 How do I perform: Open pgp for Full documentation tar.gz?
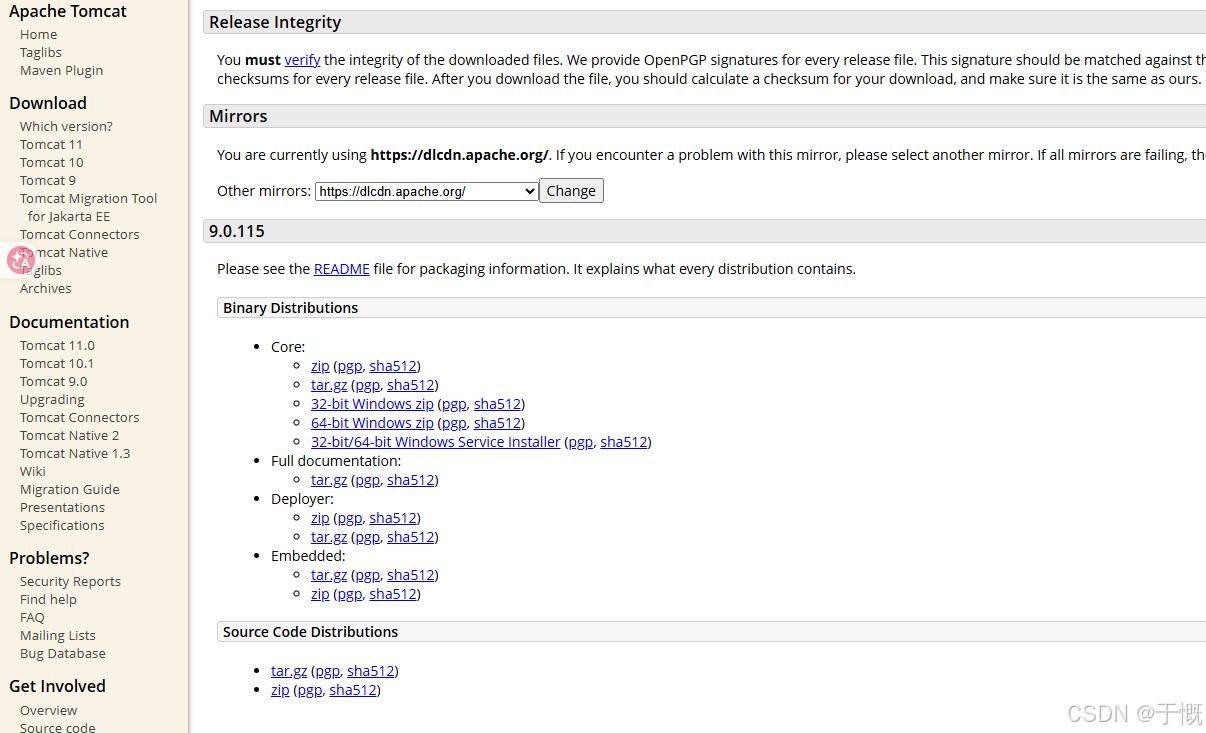click(368, 480)
